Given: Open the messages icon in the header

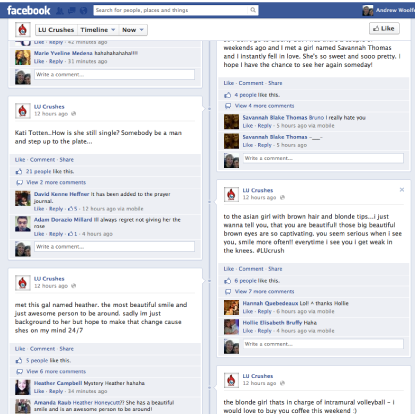Looking at the screenshot, I should (x=72, y=11).
